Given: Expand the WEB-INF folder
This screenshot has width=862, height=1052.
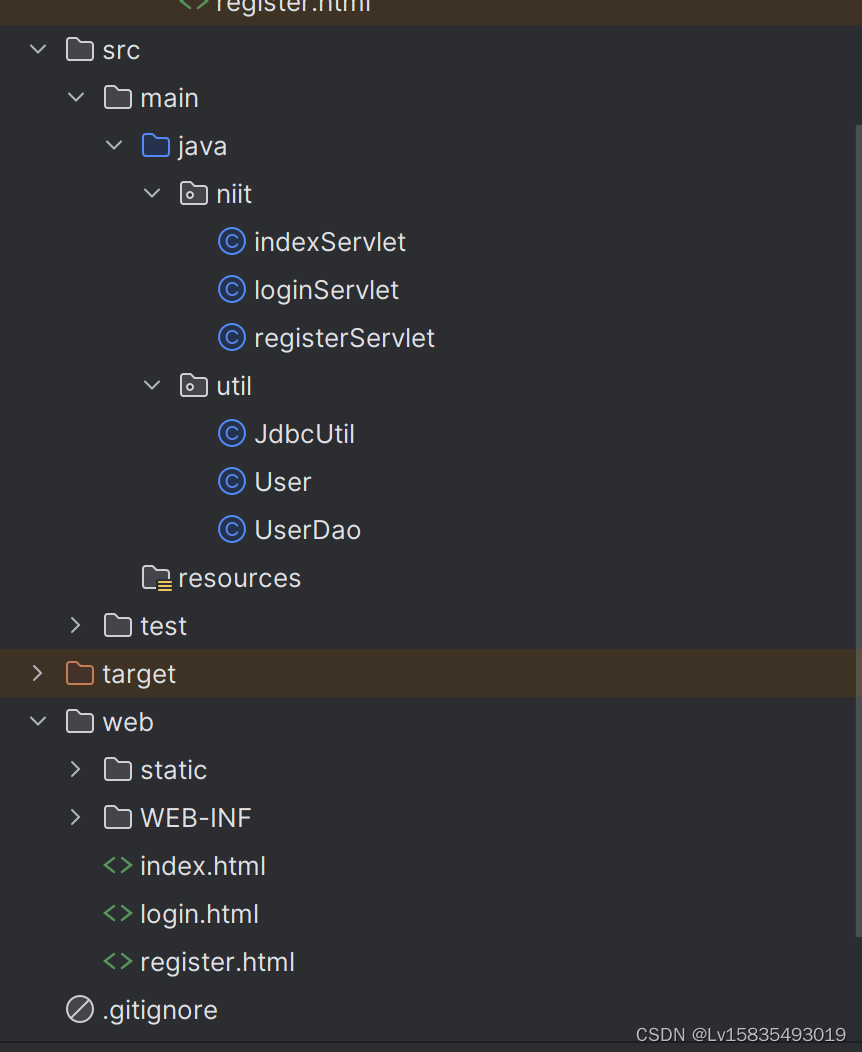Looking at the screenshot, I should (75, 817).
